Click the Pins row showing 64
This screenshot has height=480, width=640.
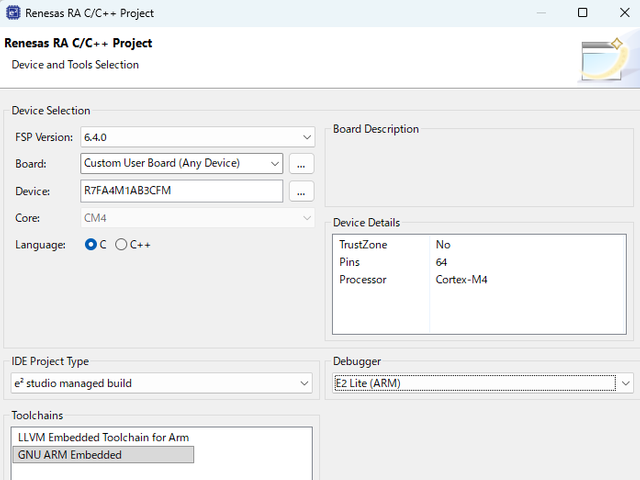click(x=479, y=262)
